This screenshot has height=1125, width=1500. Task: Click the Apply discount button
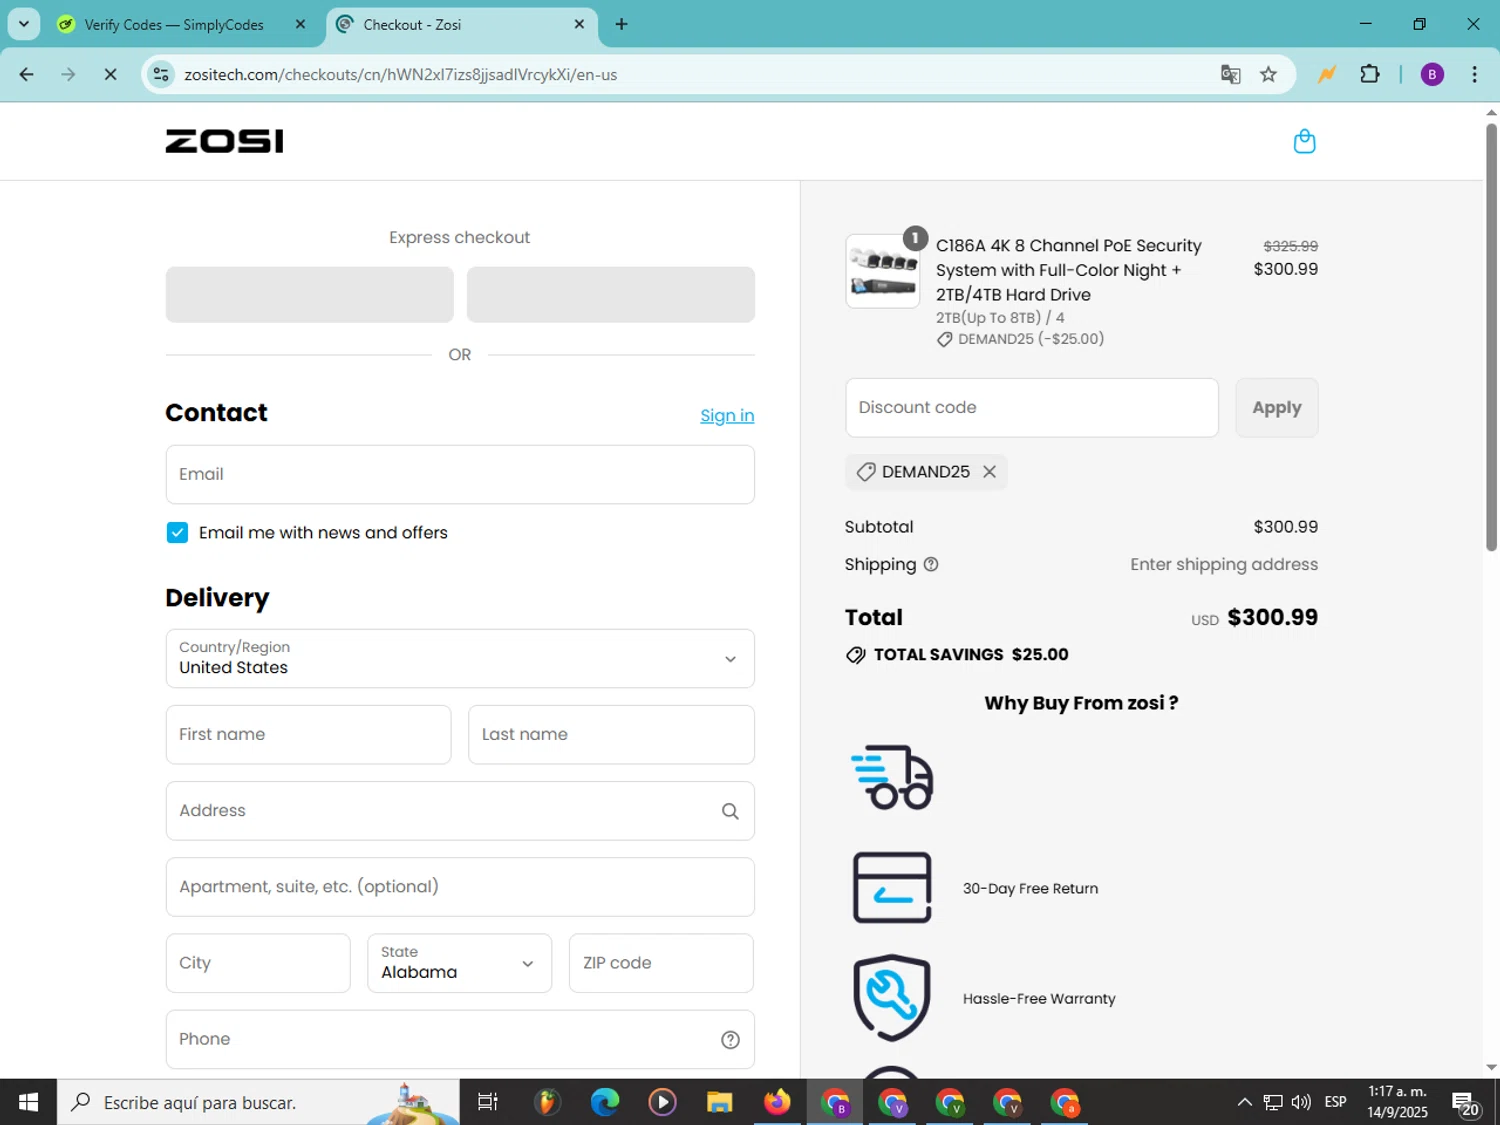(1277, 408)
